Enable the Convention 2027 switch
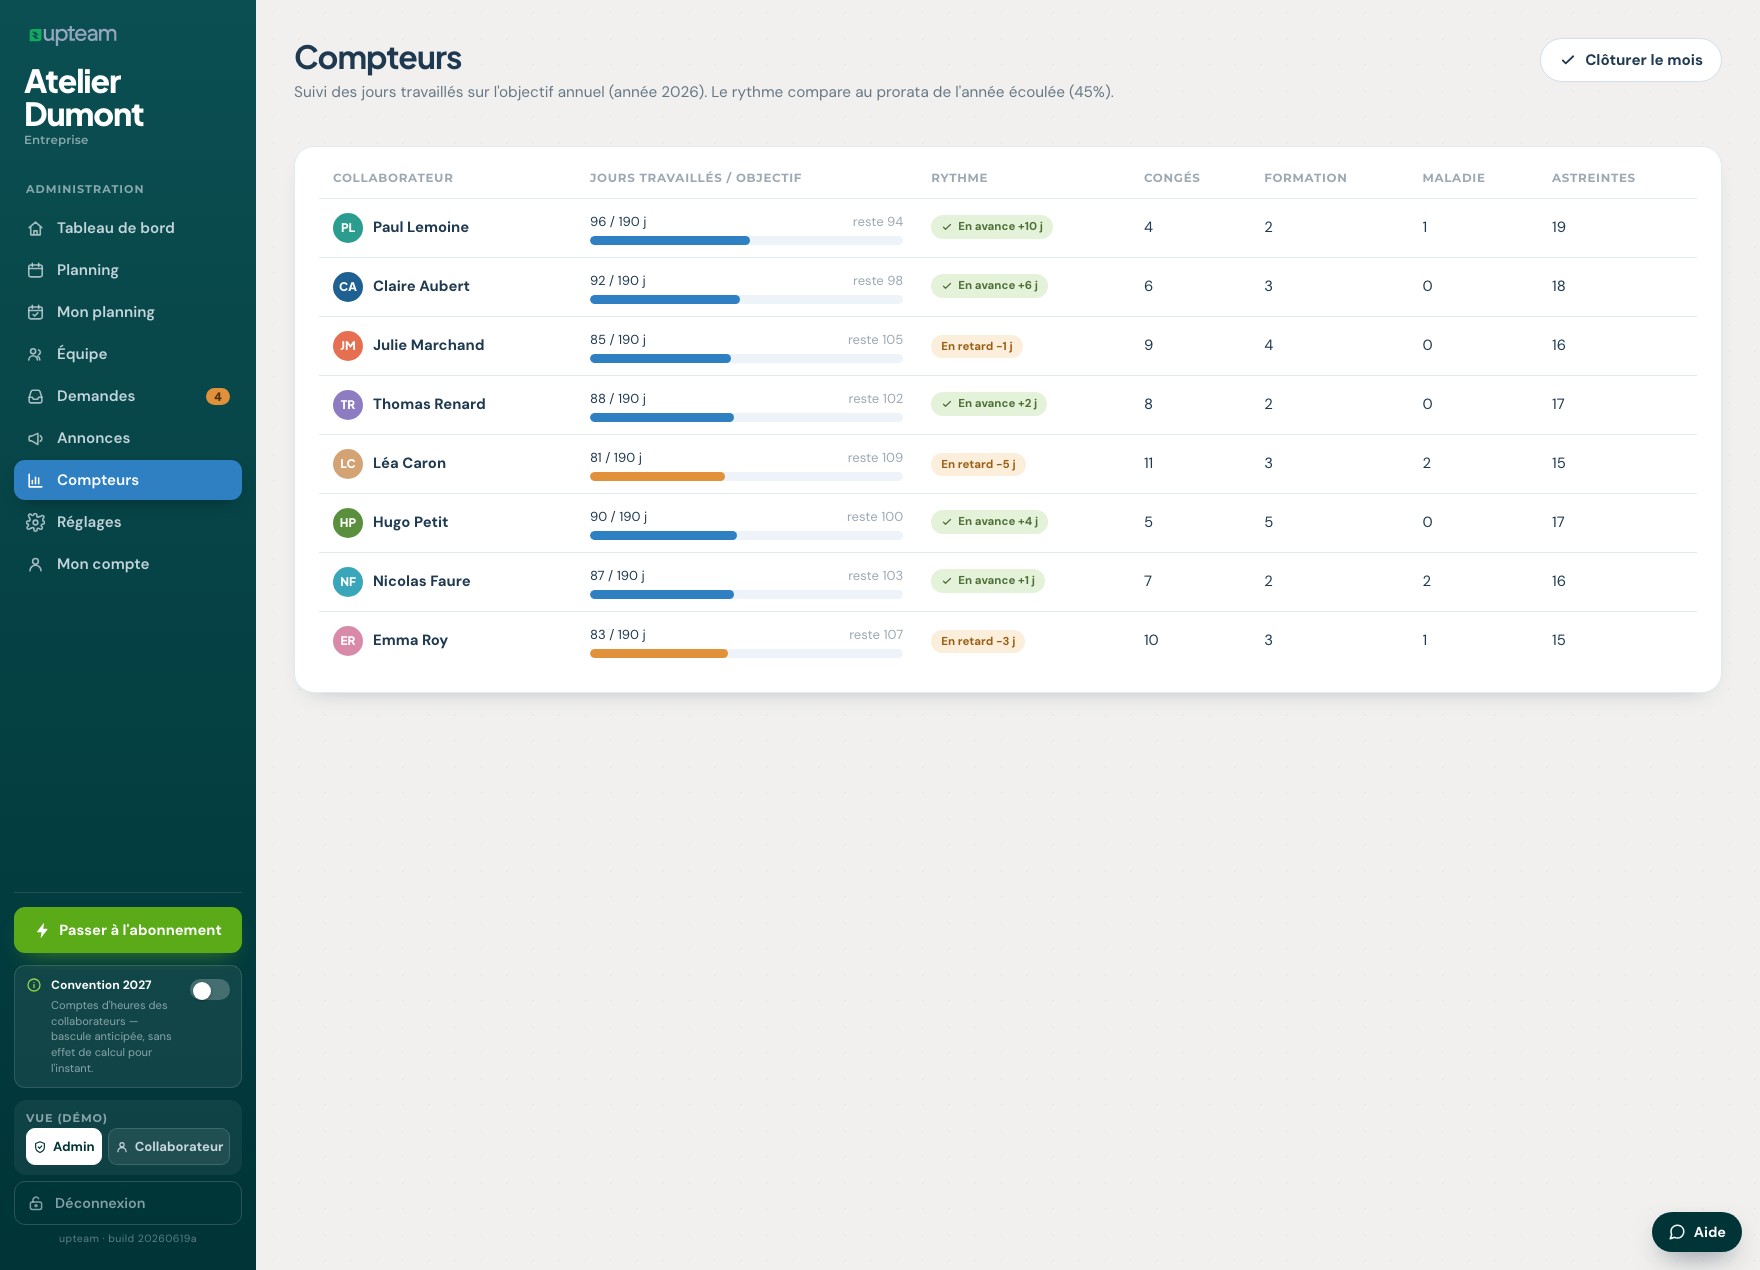1760x1270 pixels. point(210,990)
